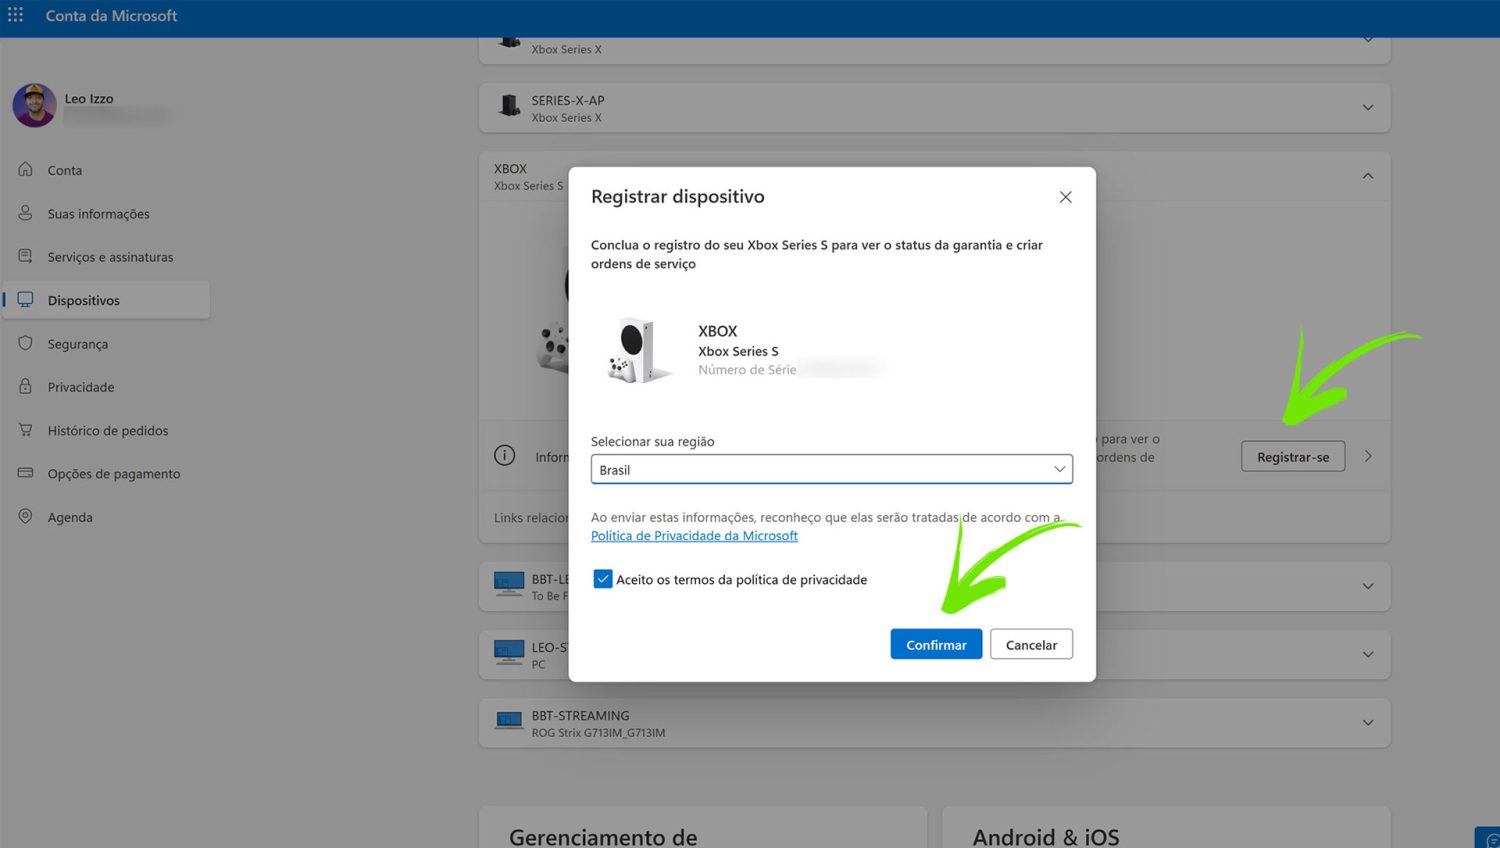Click the cart icon beside Histórico de pedidos
The width and height of the screenshot is (1500, 848).
coord(26,429)
